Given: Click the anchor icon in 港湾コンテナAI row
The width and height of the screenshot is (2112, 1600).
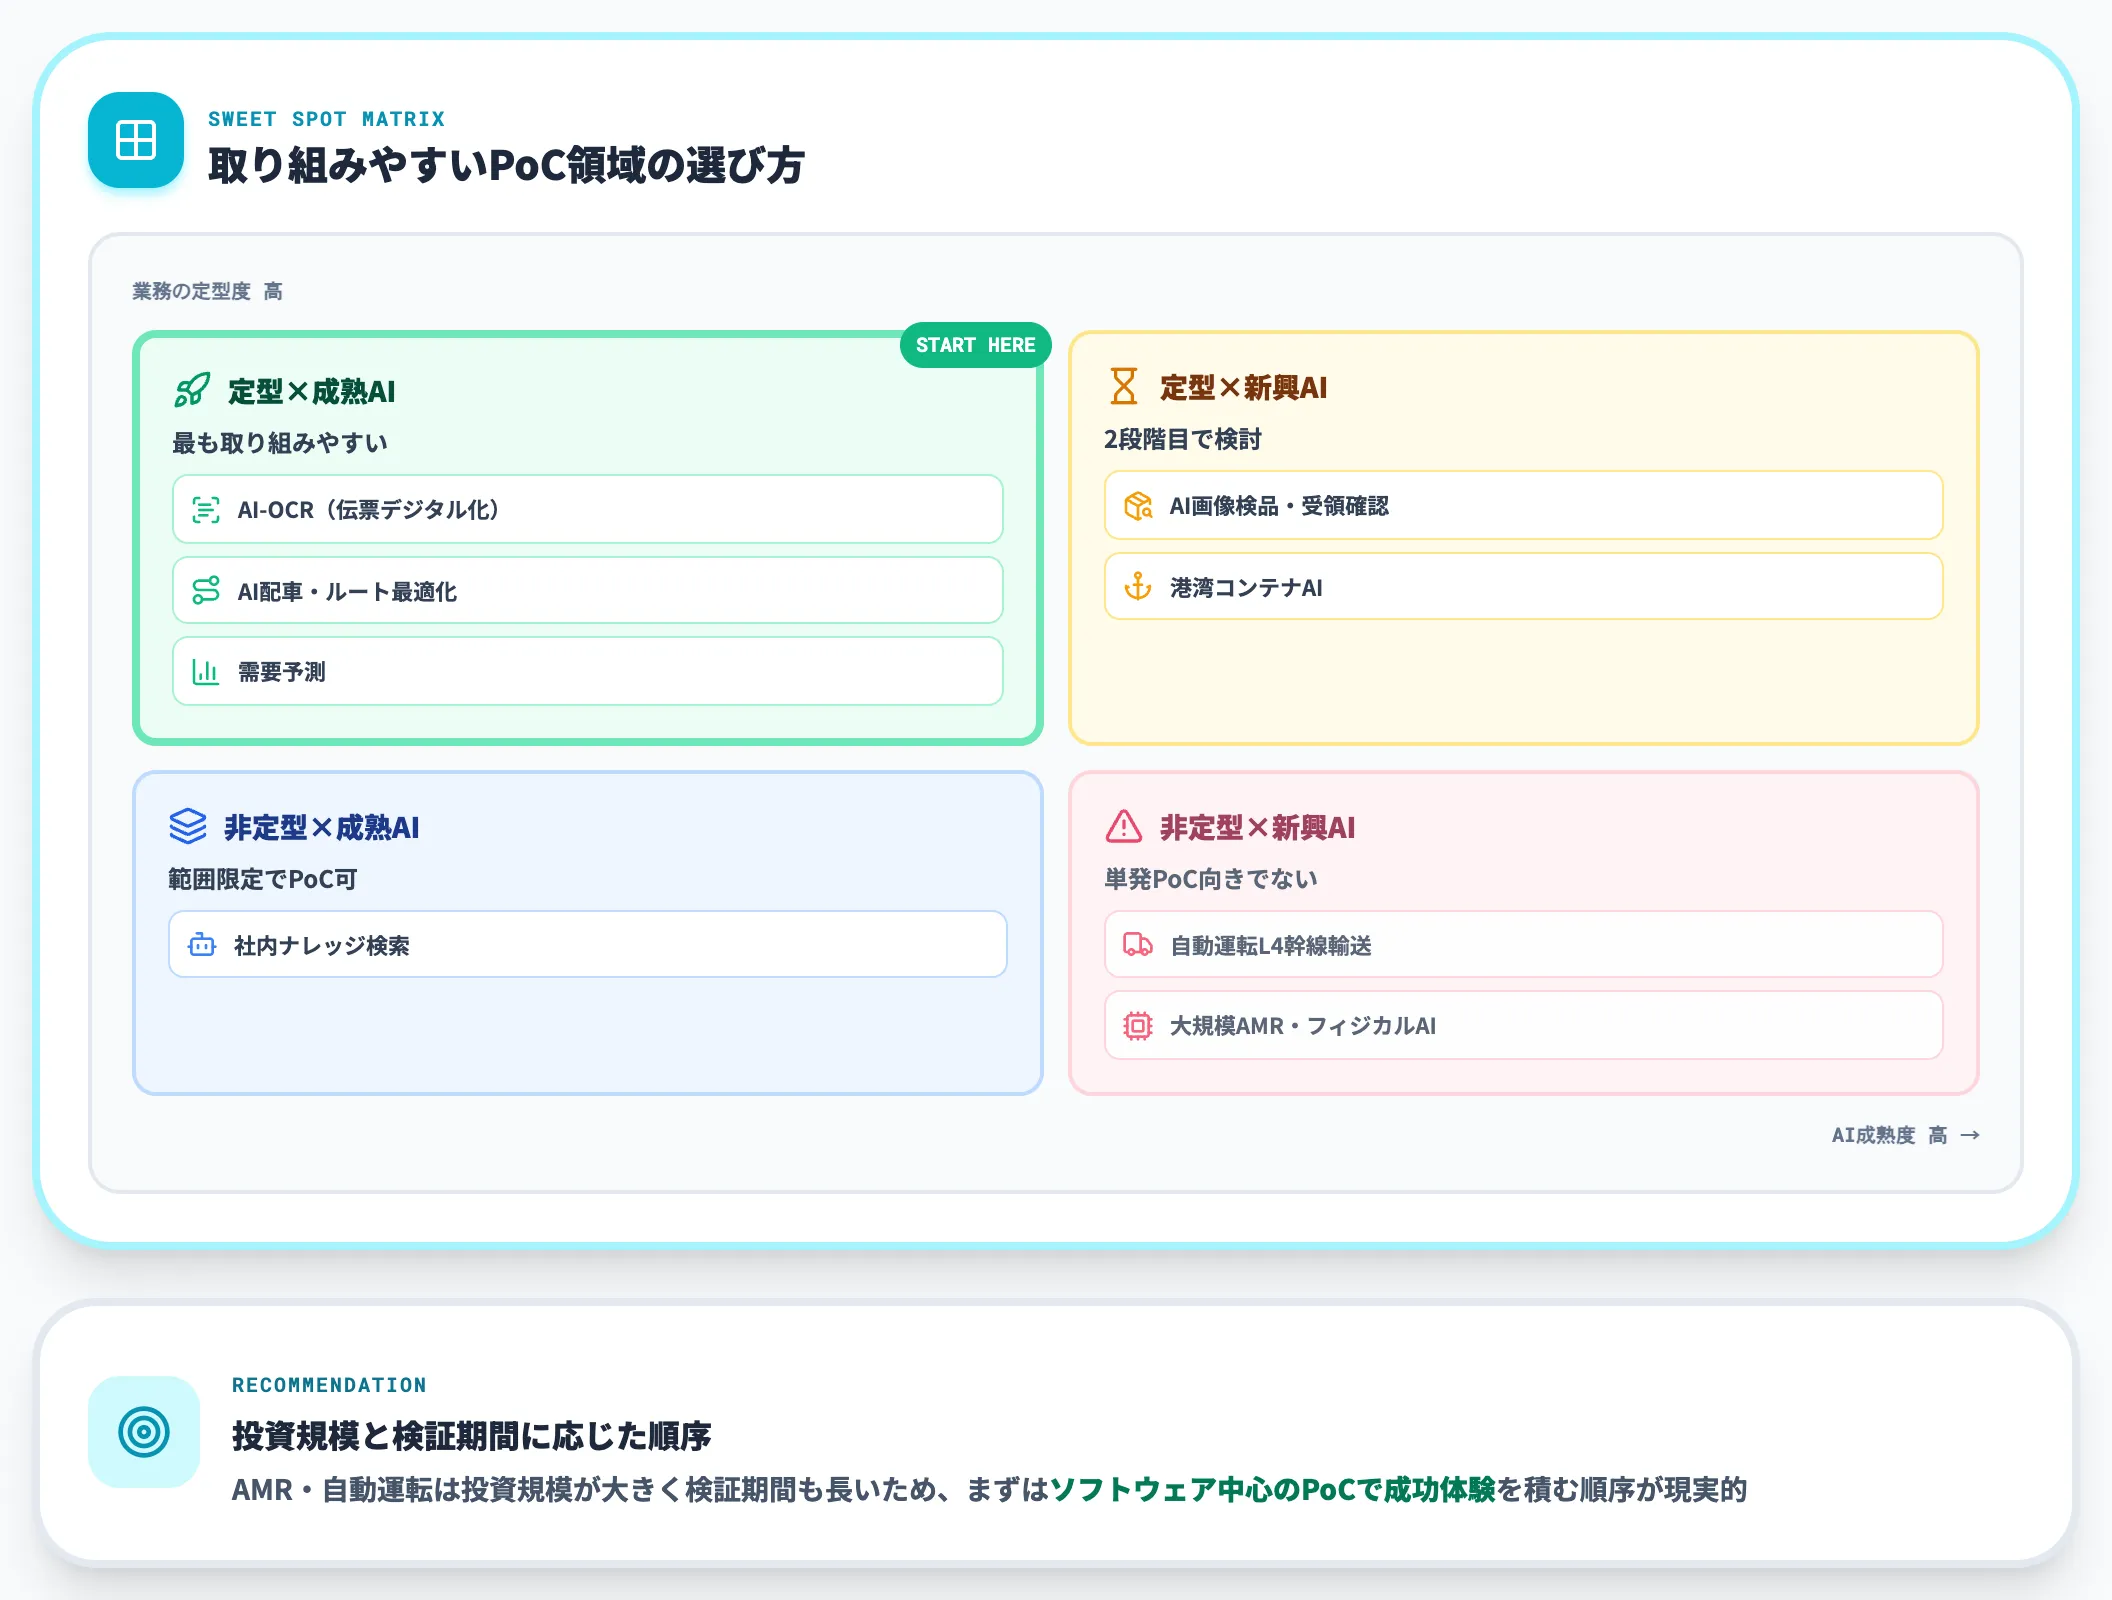Looking at the screenshot, I should tap(1138, 587).
